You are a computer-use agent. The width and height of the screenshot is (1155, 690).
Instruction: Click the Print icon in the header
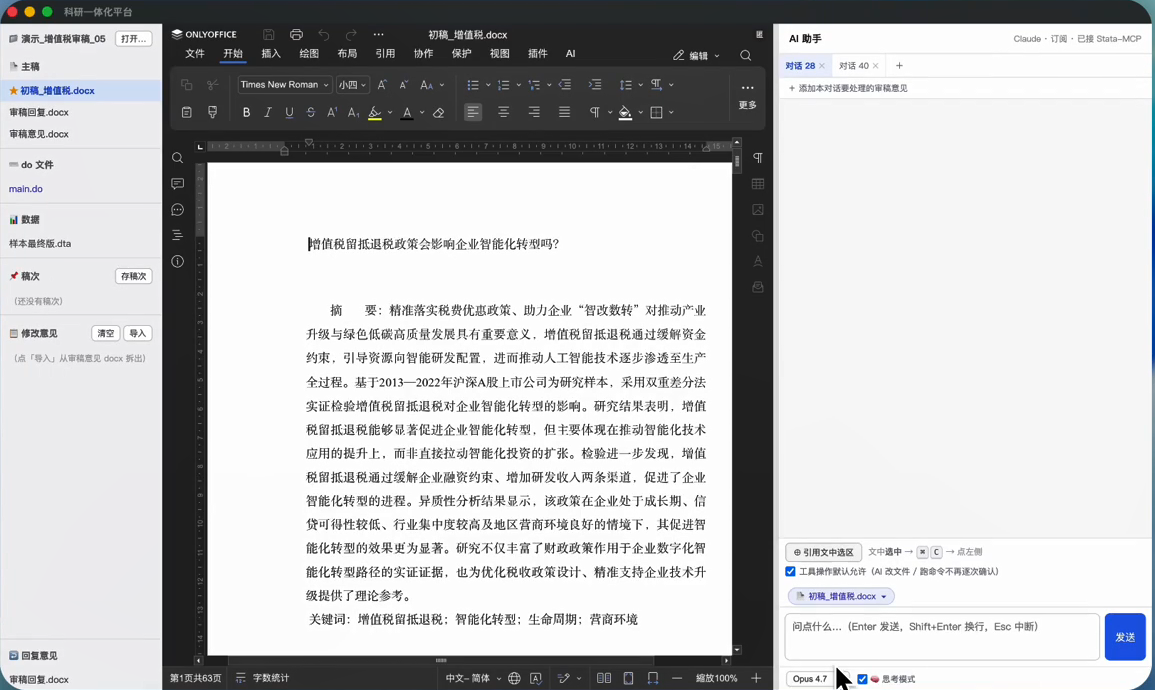(x=296, y=35)
